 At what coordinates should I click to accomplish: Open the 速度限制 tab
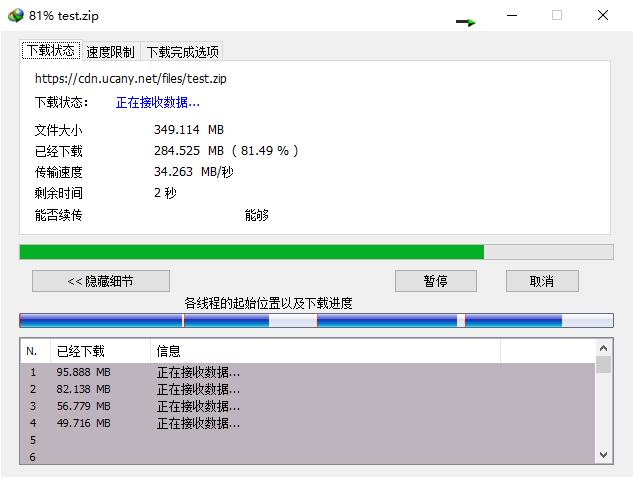110,52
